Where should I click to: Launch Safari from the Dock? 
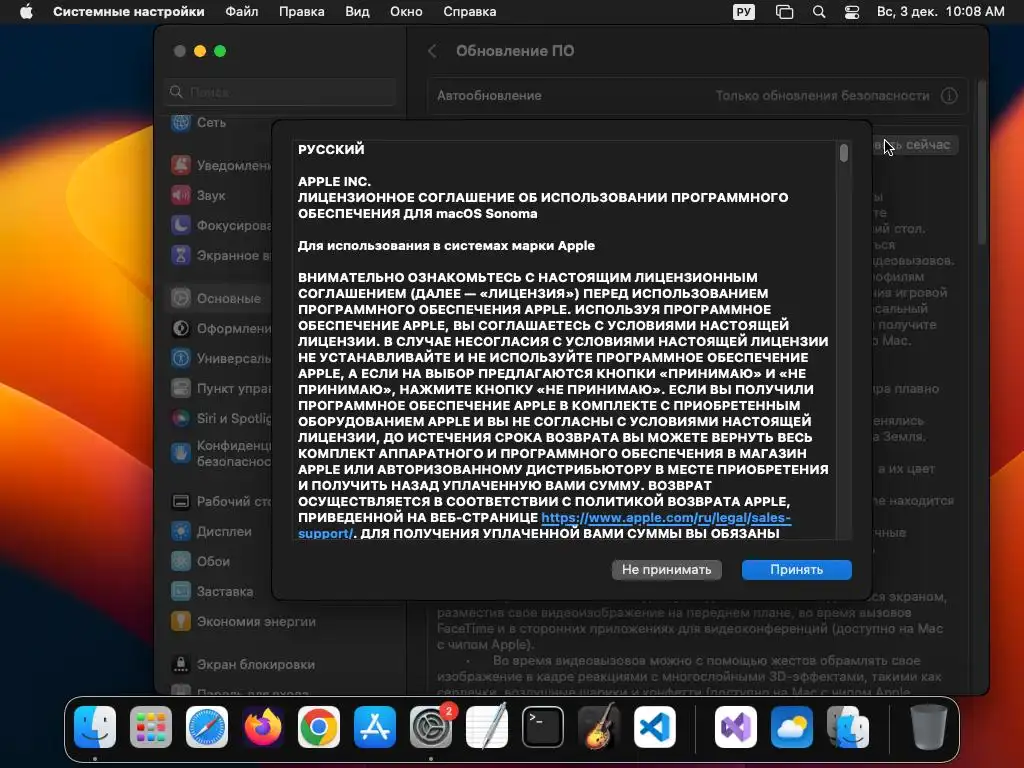pyautogui.click(x=207, y=727)
